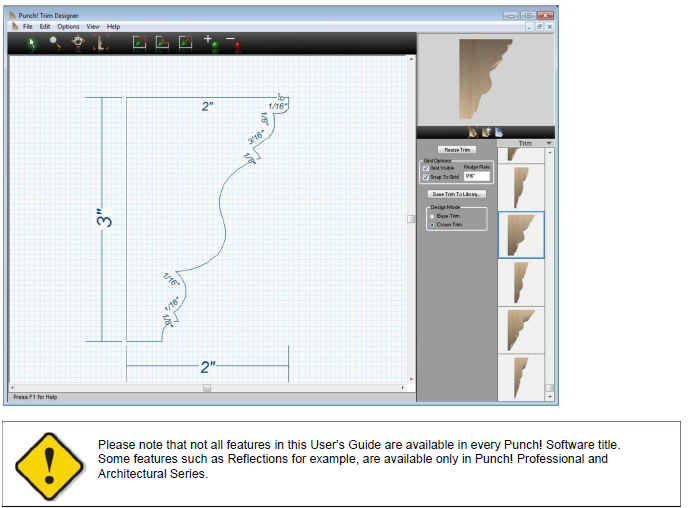
Task: Open the File menu
Action: point(28,26)
